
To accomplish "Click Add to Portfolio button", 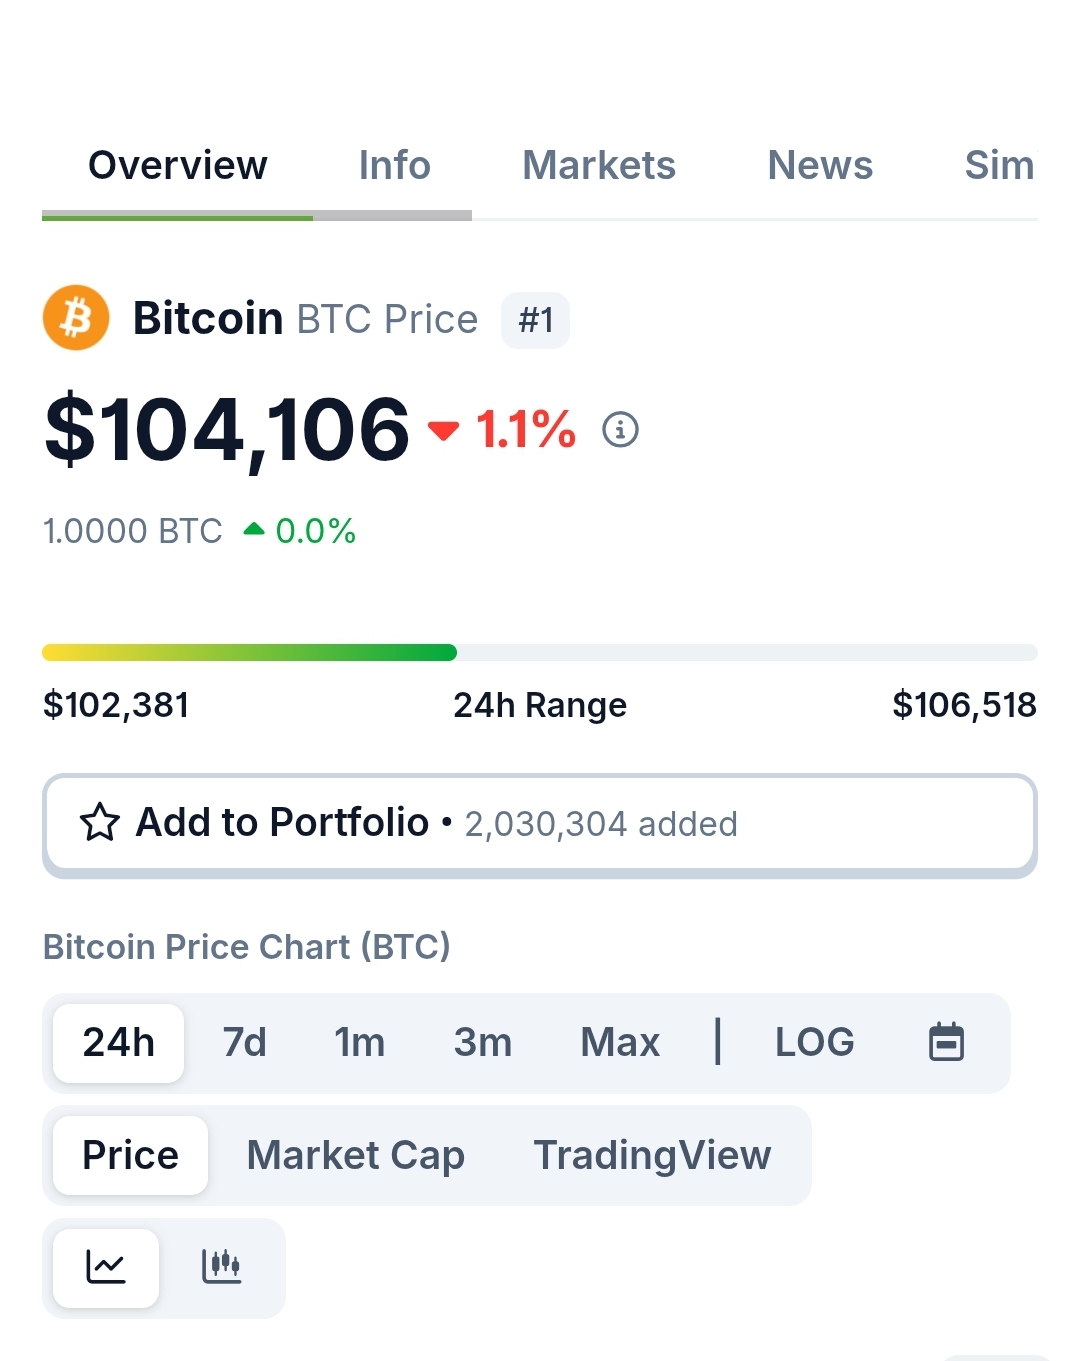I will 540,824.
